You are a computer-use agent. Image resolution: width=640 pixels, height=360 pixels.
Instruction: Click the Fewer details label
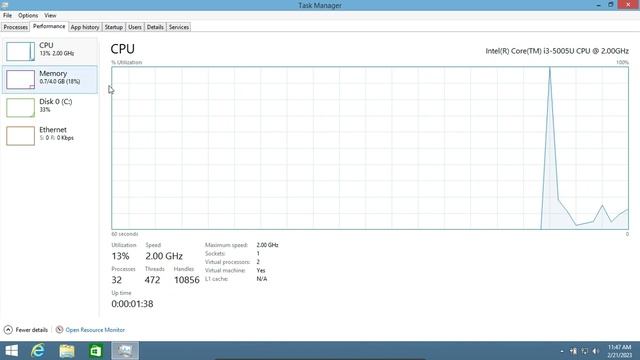coord(32,330)
